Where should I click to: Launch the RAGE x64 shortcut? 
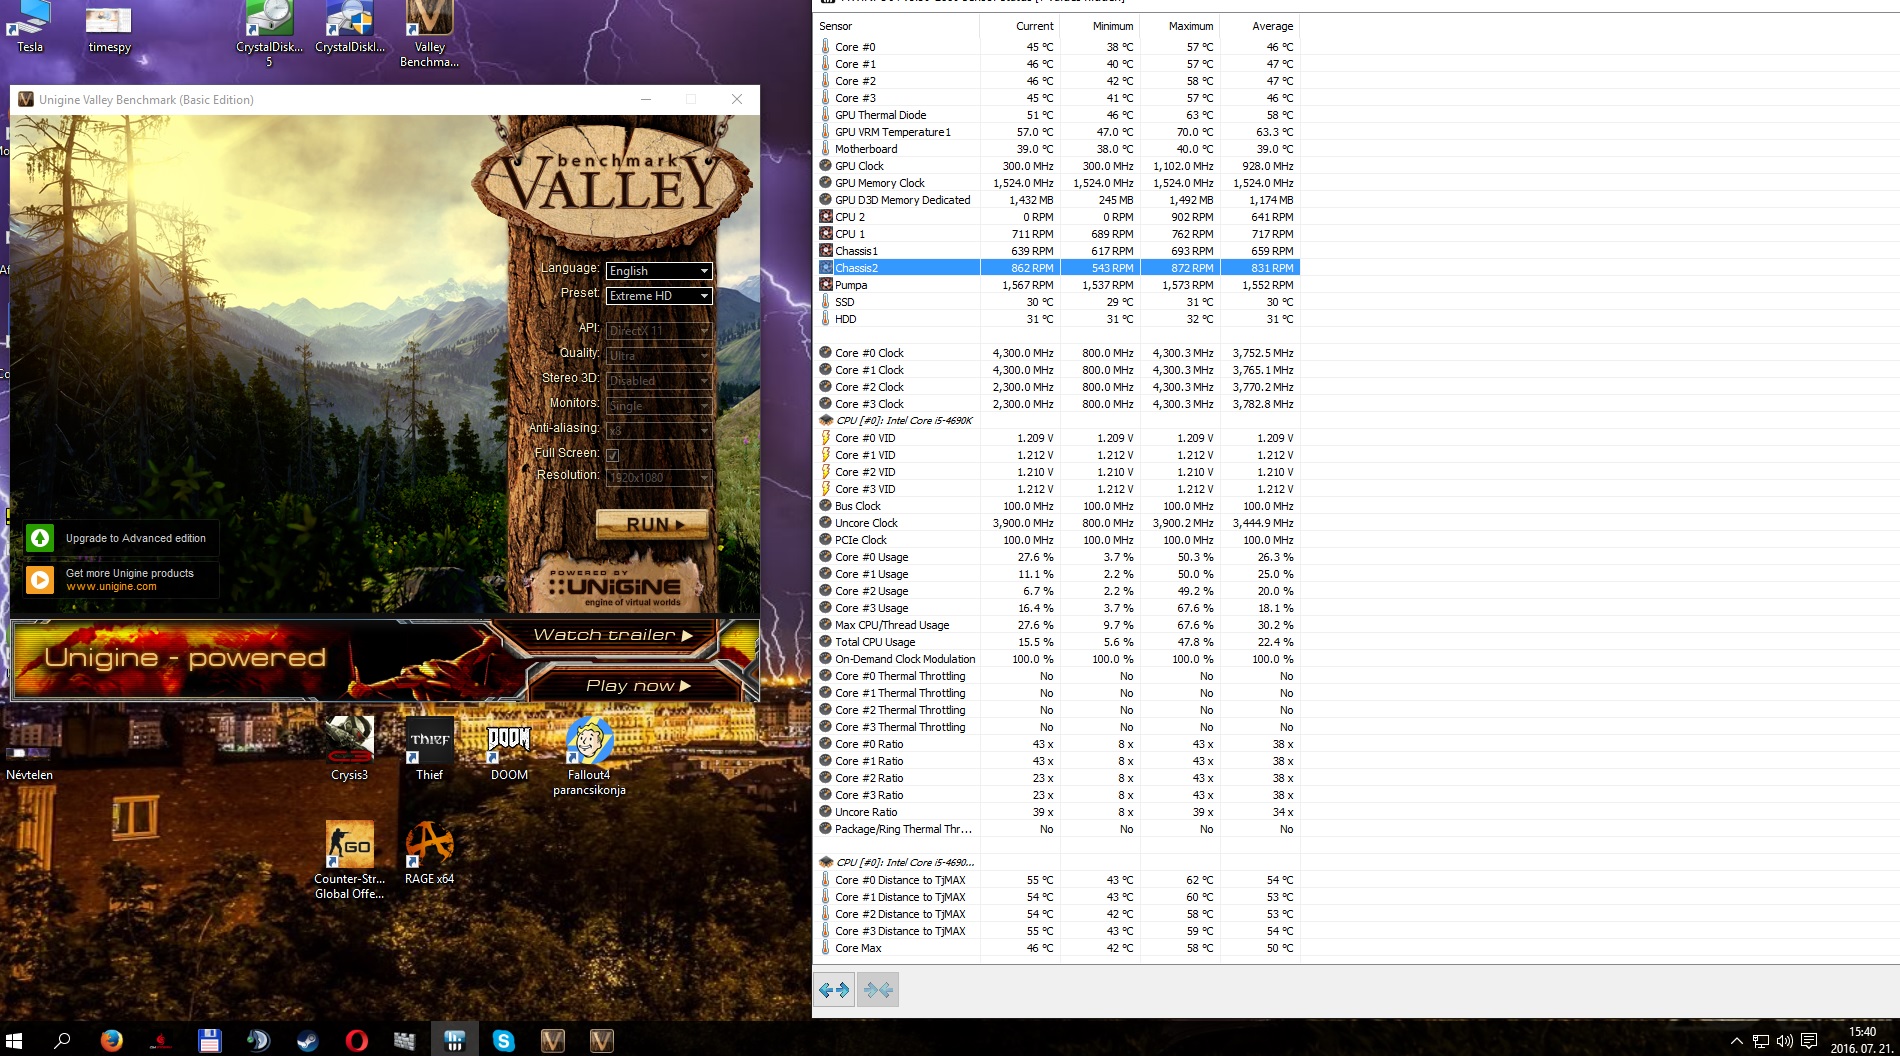point(429,853)
